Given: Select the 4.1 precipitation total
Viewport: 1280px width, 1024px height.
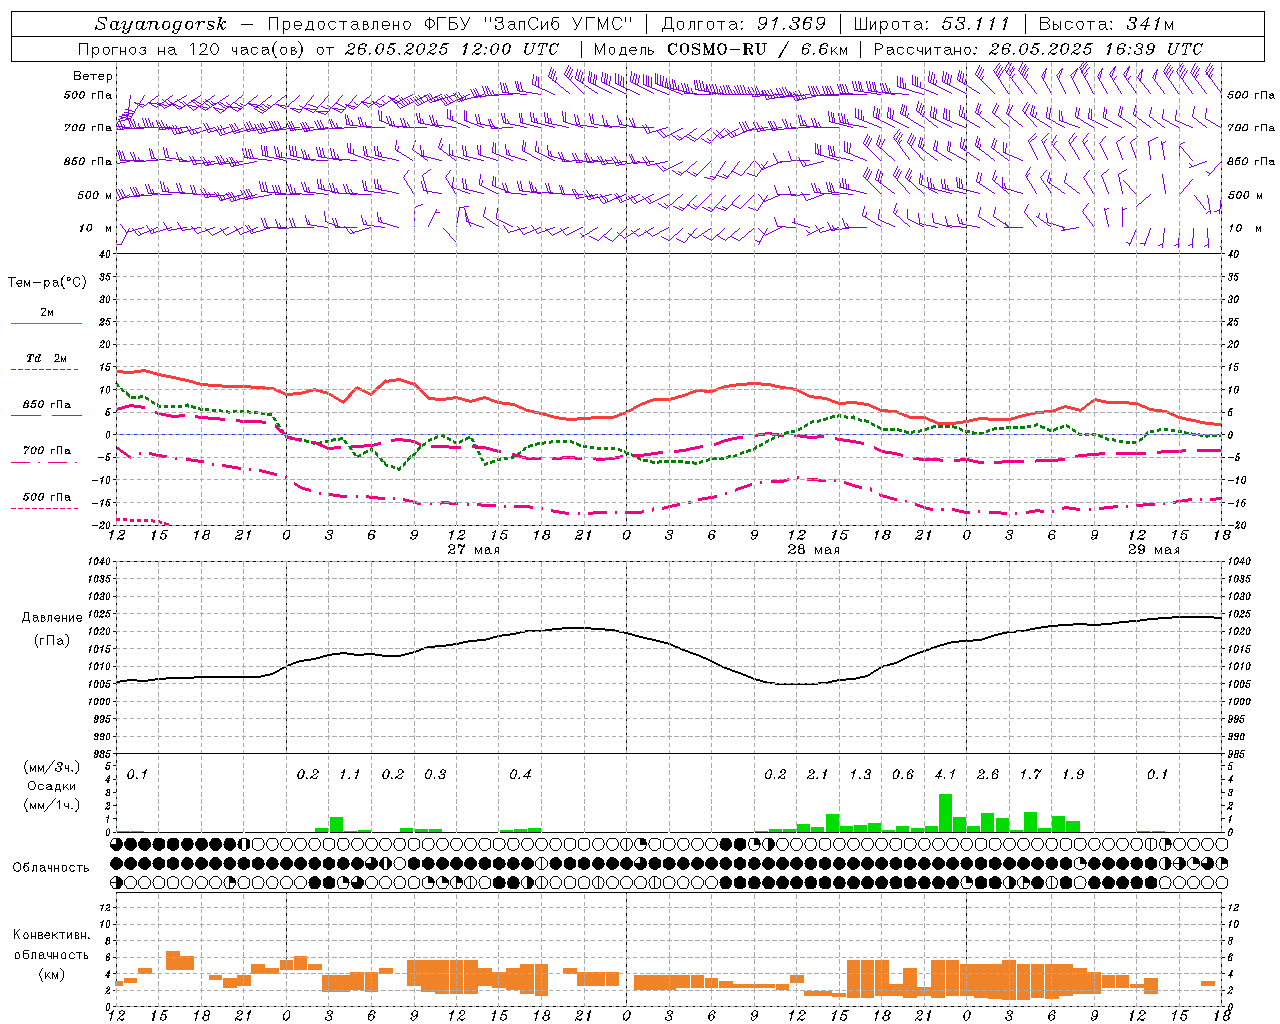Looking at the screenshot, I should click(x=945, y=775).
